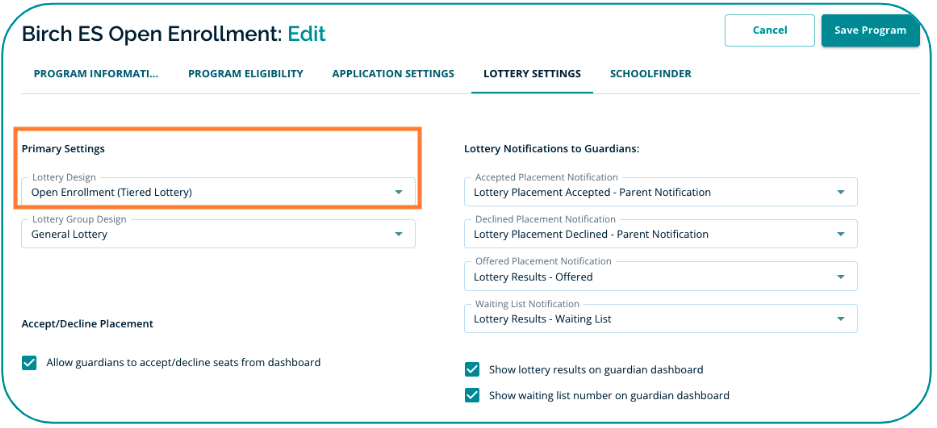Save the program with Save Program
The height and width of the screenshot is (428, 937).
click(x=870, y=30)
